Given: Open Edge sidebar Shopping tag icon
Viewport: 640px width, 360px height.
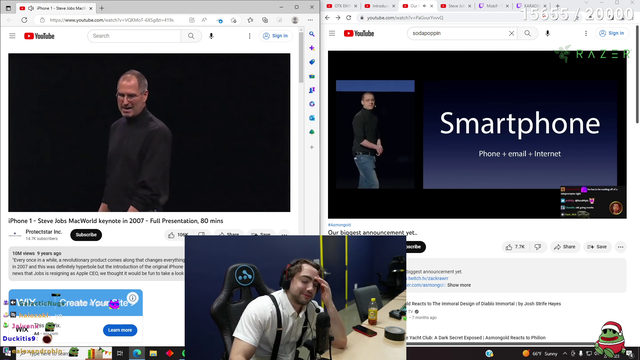Looking at the screenshot, I should coord(312,62).
